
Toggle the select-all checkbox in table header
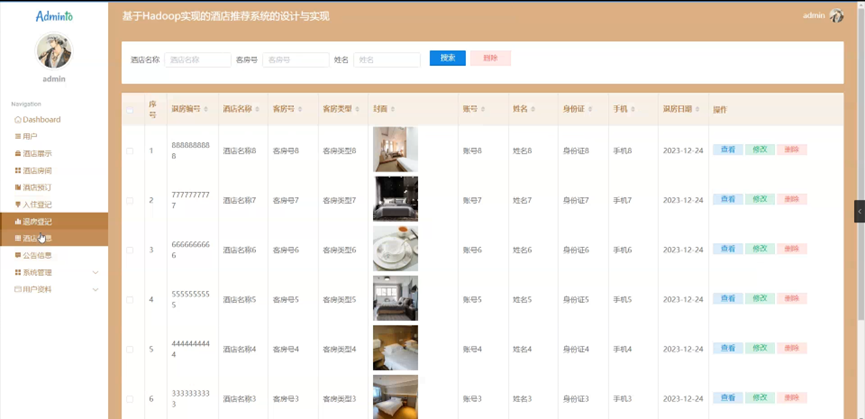click(x=130, y=110)
